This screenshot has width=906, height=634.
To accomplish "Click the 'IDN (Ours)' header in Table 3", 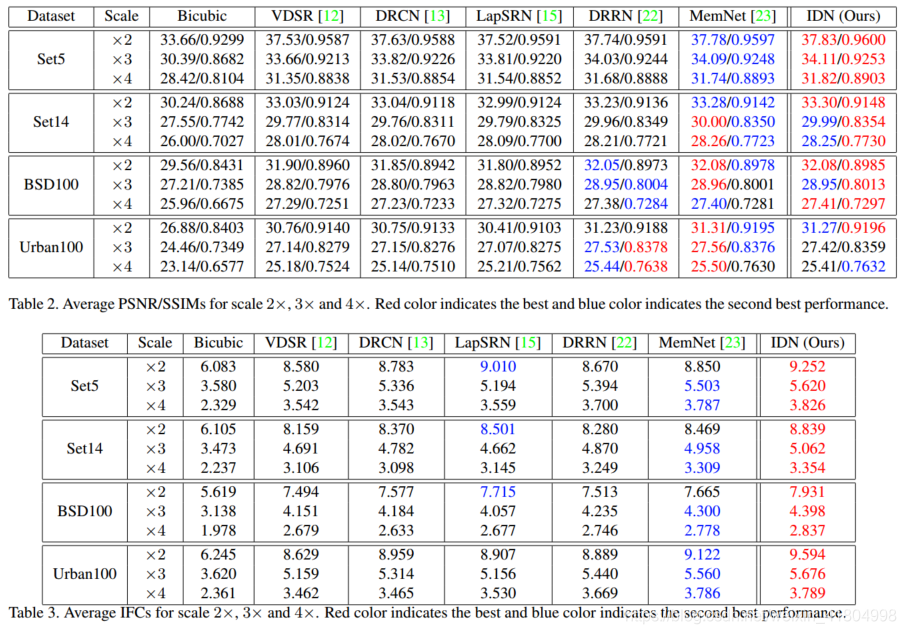I will [807, 343].
